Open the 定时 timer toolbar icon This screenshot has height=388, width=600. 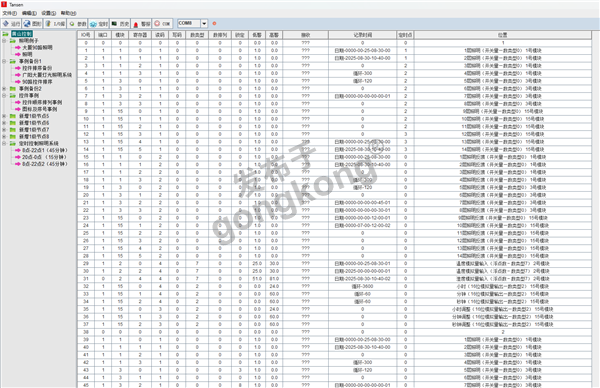(x=99, y=24)
